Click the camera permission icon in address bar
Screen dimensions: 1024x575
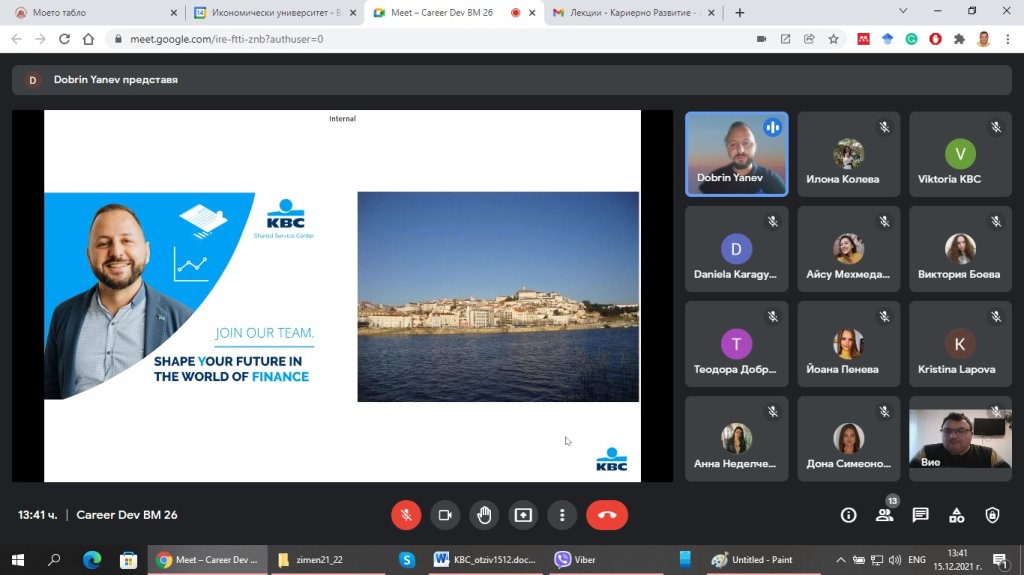tap(761, 39)
